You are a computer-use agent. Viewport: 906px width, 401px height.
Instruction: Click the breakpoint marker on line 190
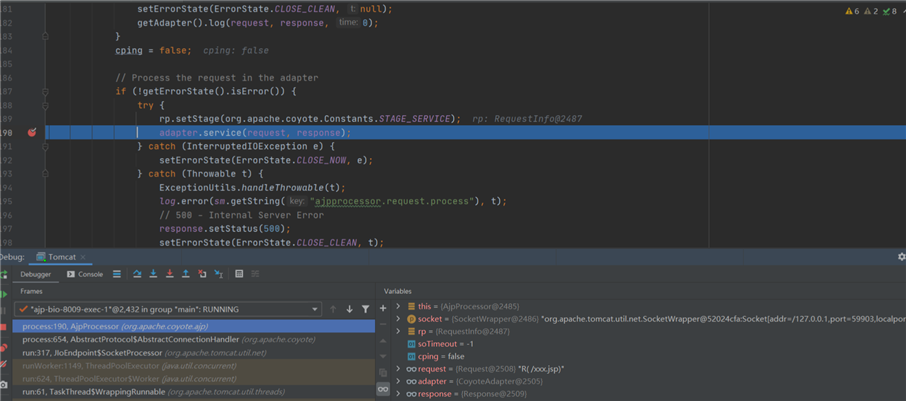(x=32, y=133)
